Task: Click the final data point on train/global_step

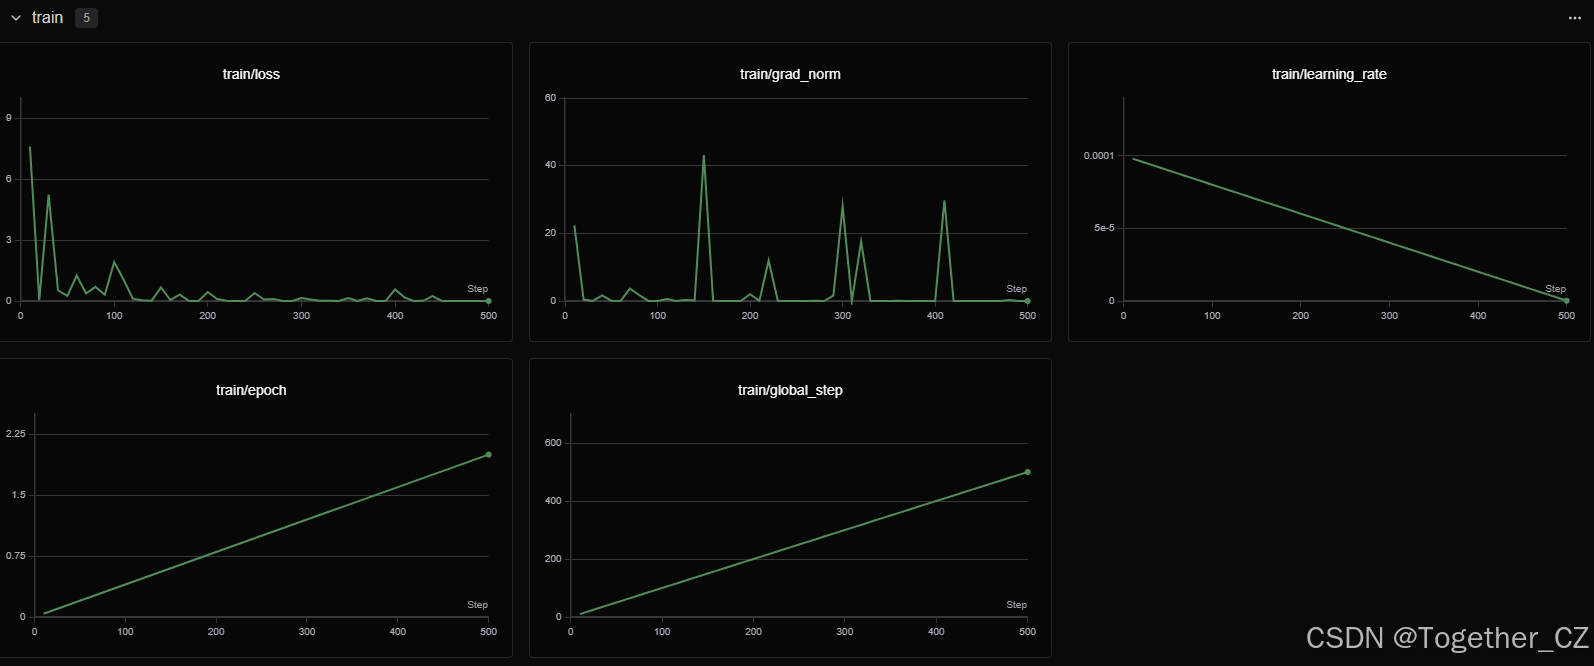Action: [1027, 472]
